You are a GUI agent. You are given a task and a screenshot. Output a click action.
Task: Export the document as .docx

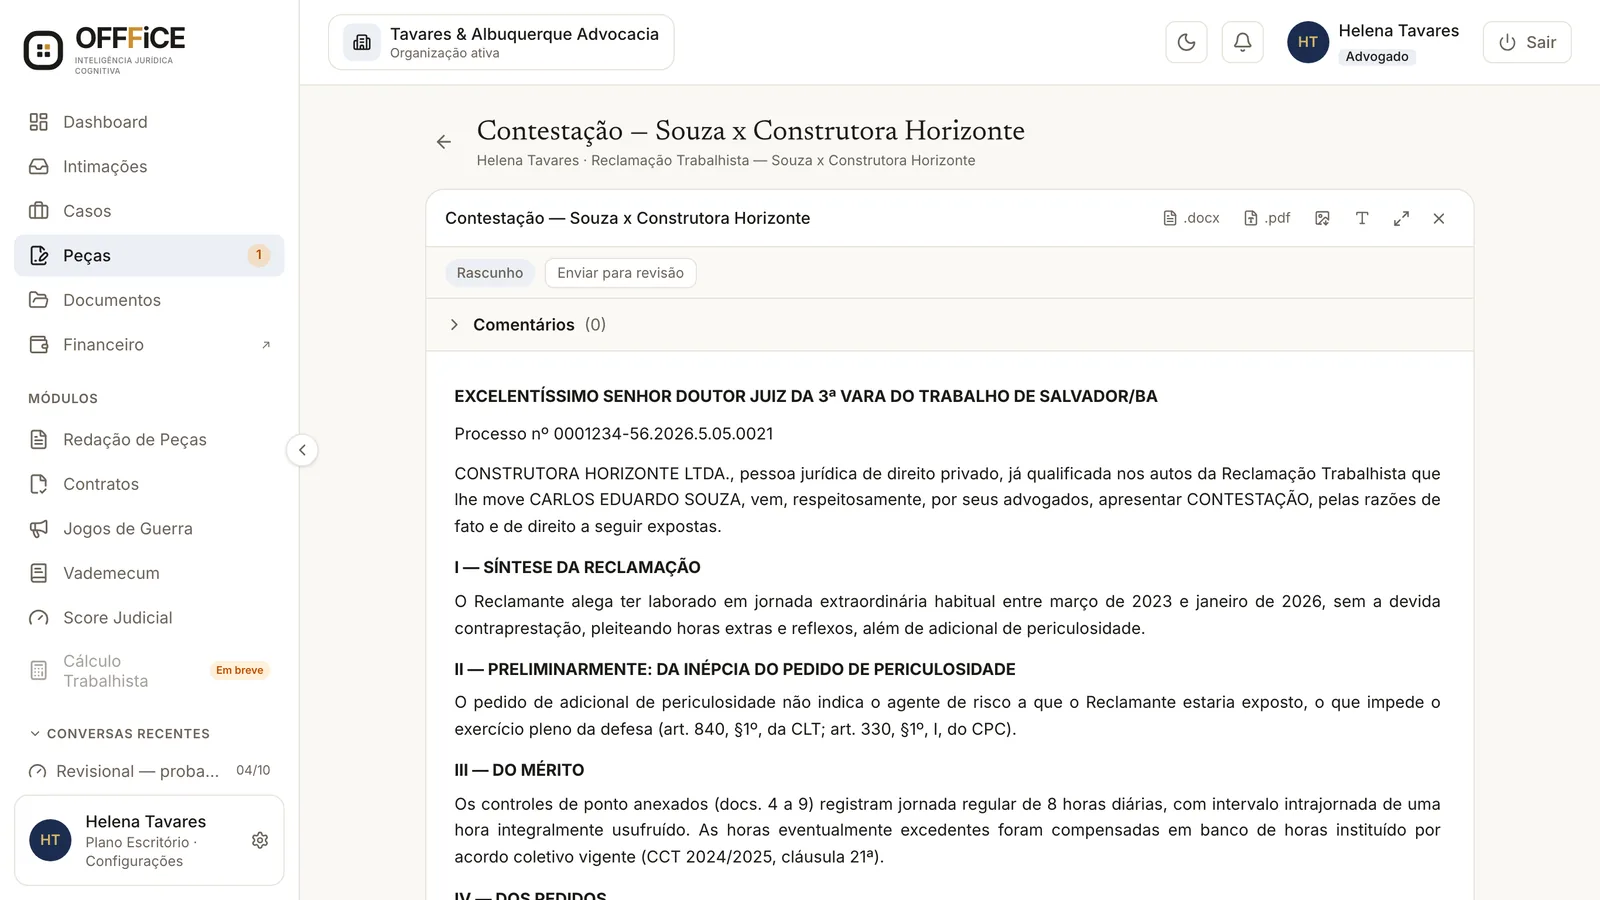pos(1191,218)
